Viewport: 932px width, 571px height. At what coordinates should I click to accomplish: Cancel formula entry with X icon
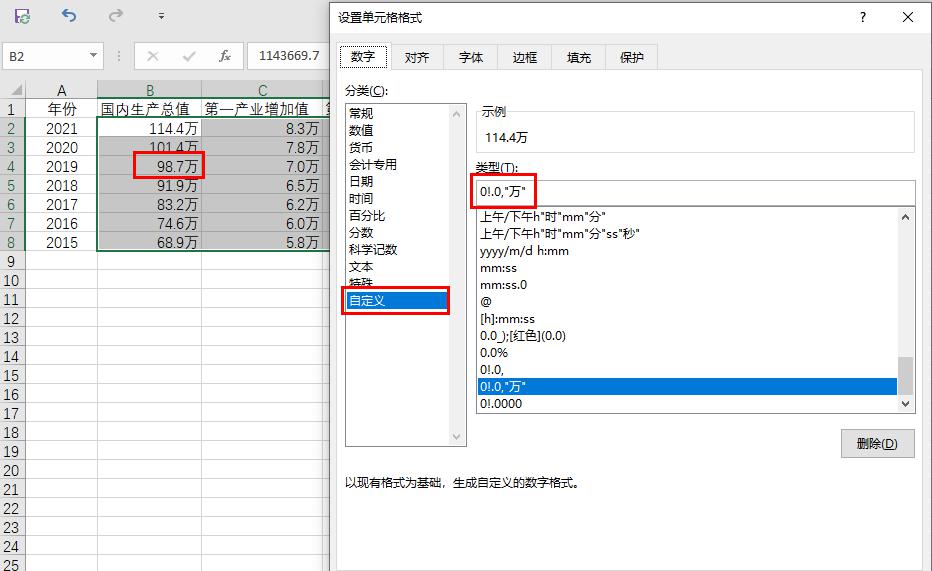point(153,56)
